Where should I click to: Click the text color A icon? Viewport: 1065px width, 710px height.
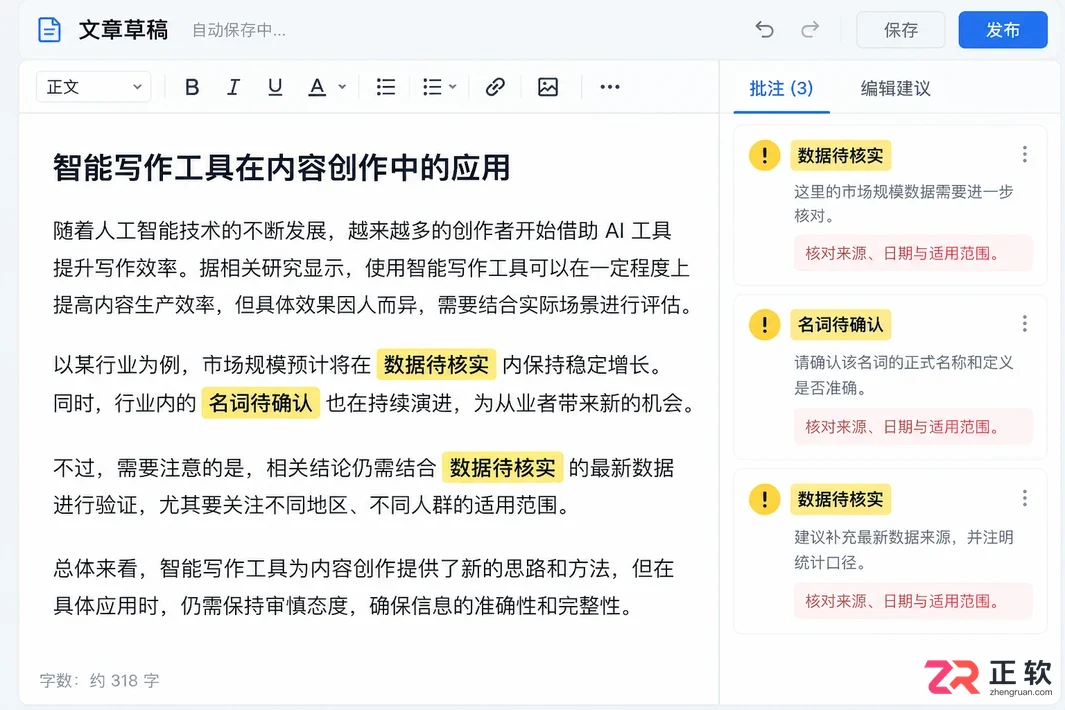click(317, 87)
